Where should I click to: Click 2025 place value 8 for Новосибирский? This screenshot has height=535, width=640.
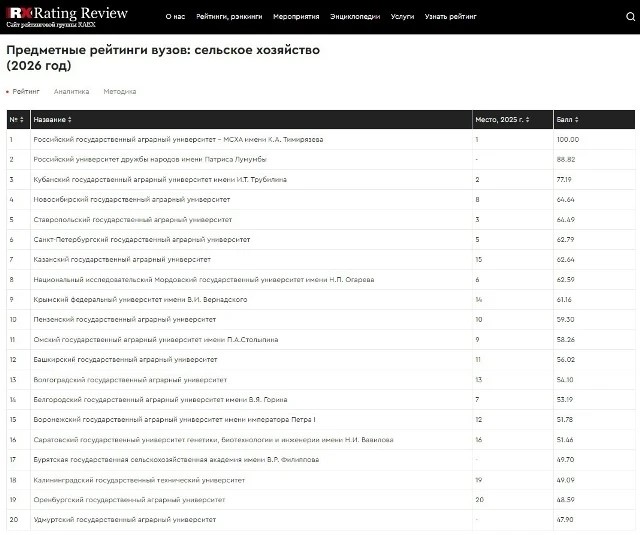coord(477,200)
